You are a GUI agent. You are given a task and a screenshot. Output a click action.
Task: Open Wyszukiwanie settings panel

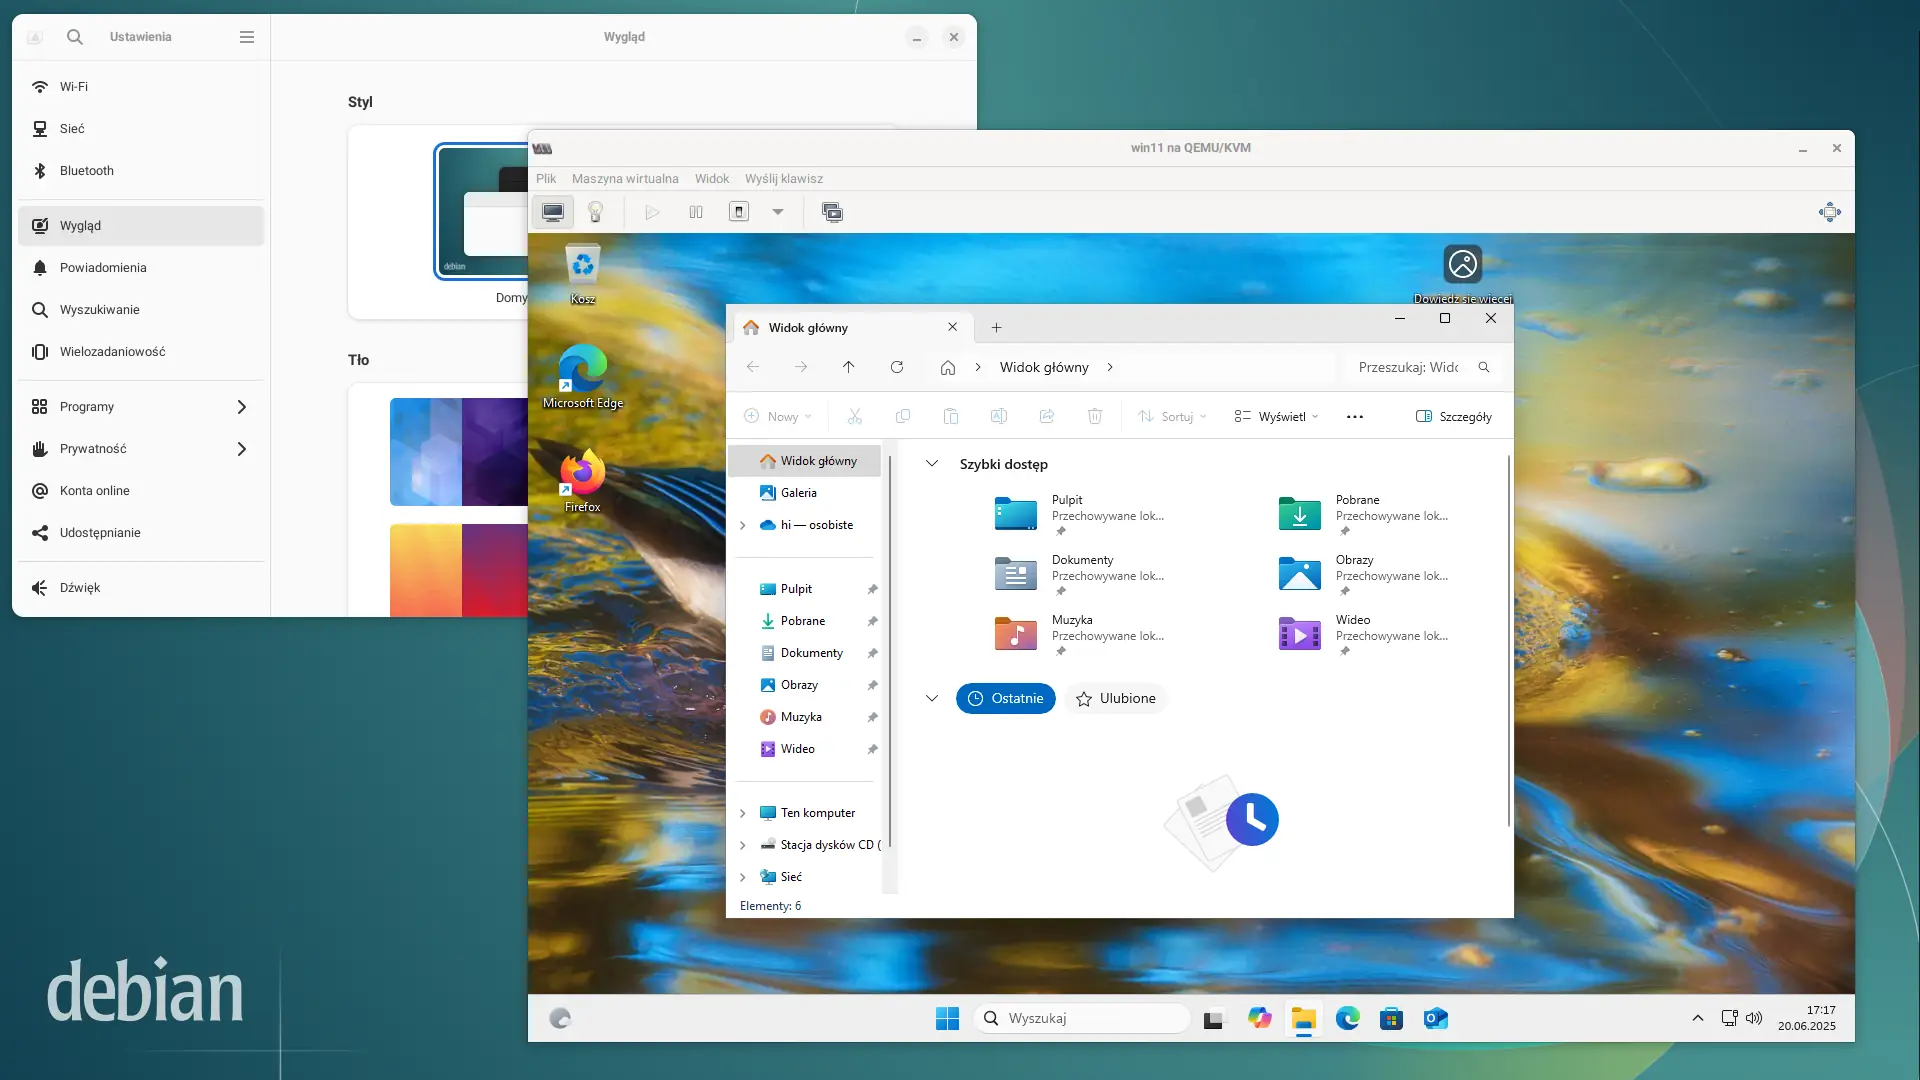click(x=141, y=310)
